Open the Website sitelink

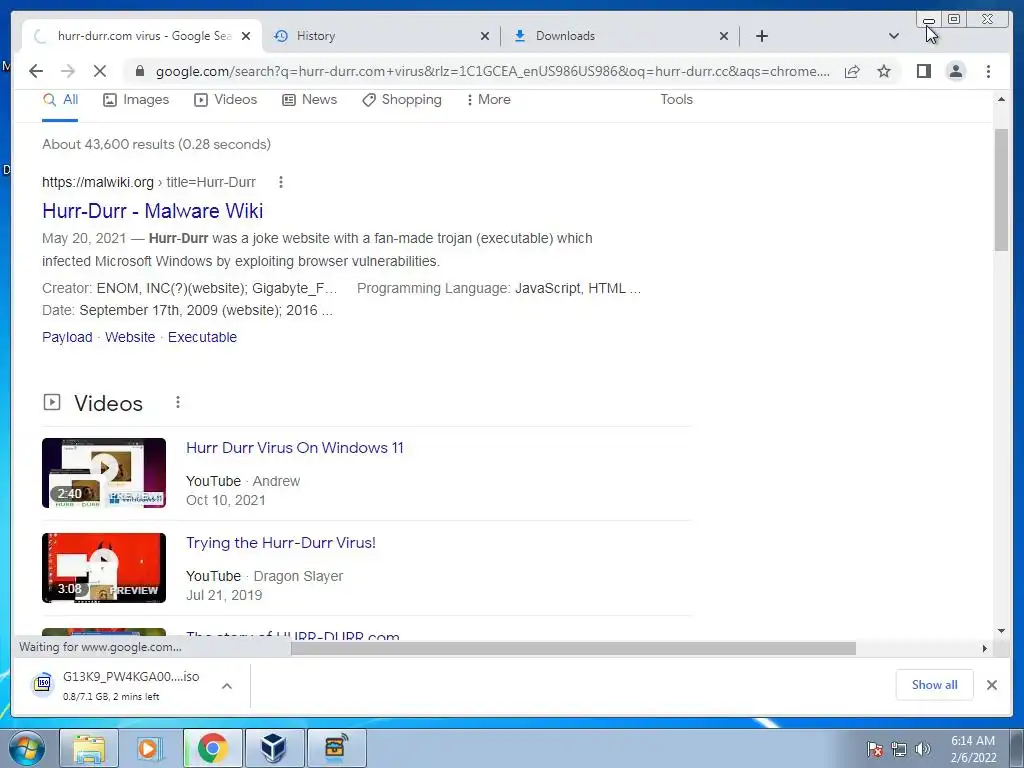pyautogui.click(x=130, y=337)
